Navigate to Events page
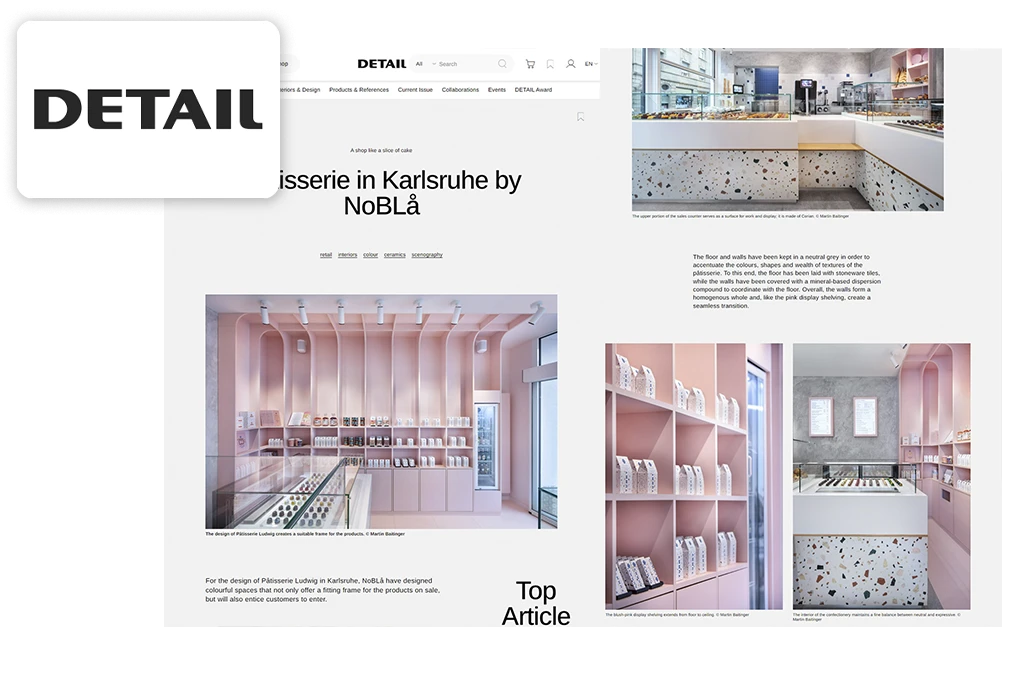1024x674 pixels. pos(497,90)
